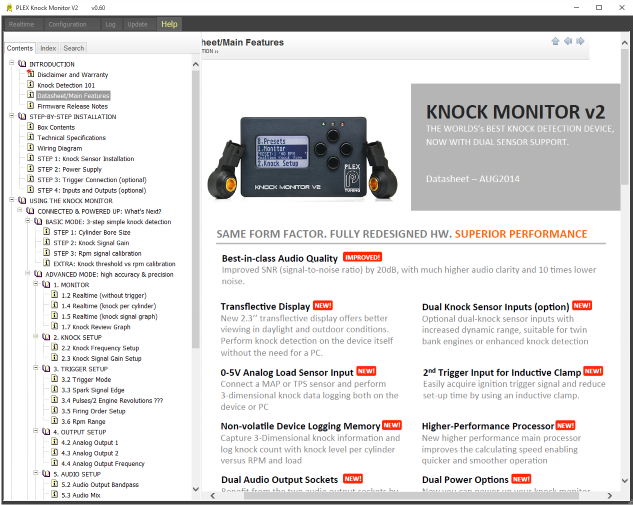Click scroll-down arrow of contents tree scrollbar
The image size is (633, 505).
point(196,489)
